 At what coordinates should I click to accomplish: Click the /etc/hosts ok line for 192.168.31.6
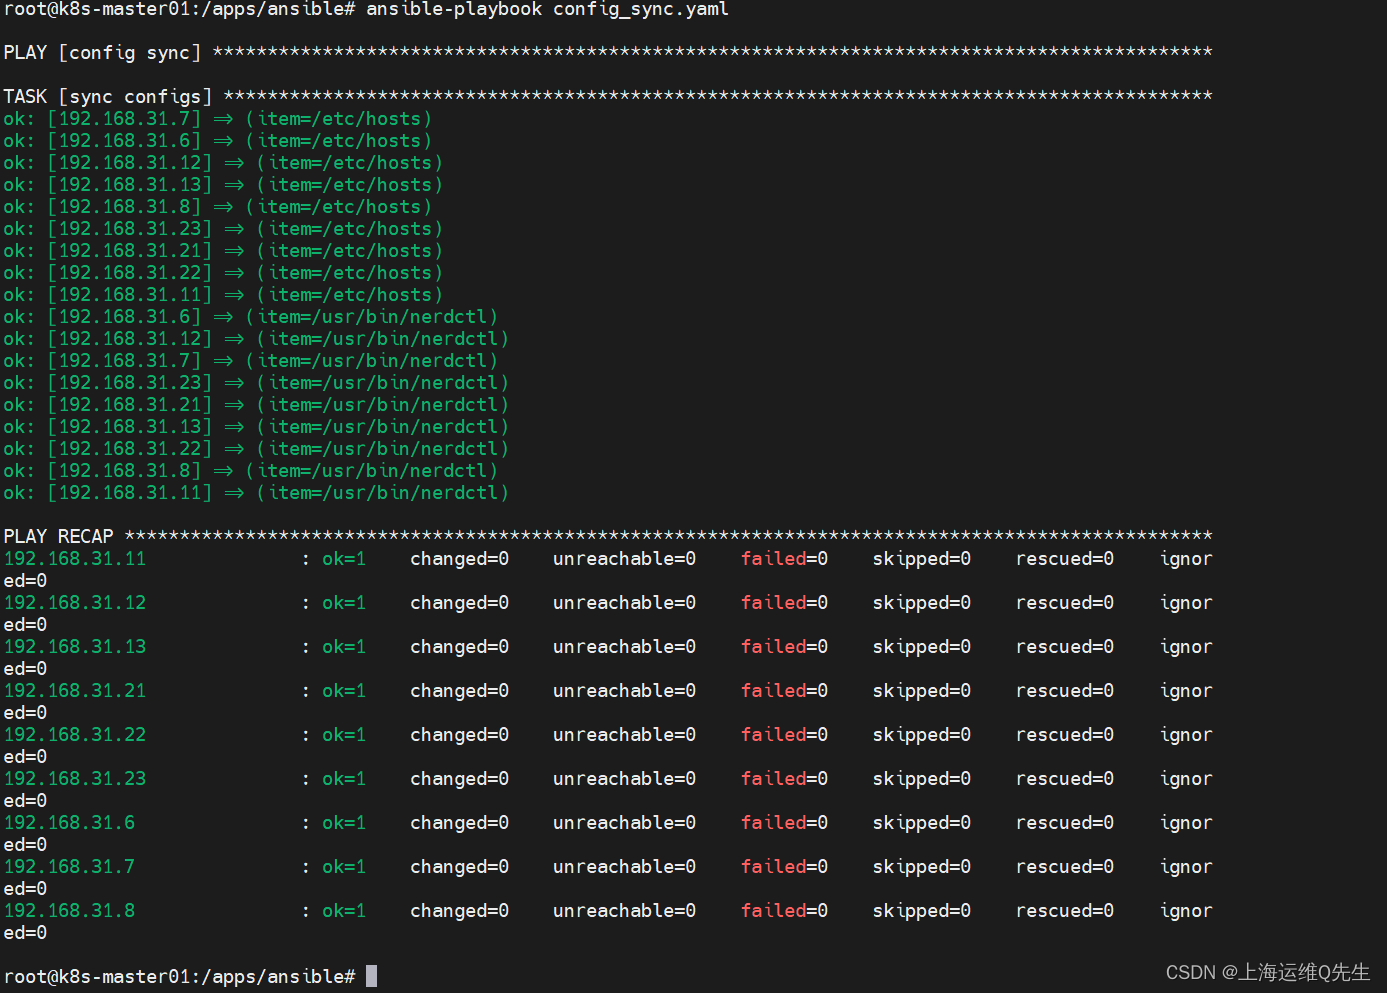(x=217, y=141)
